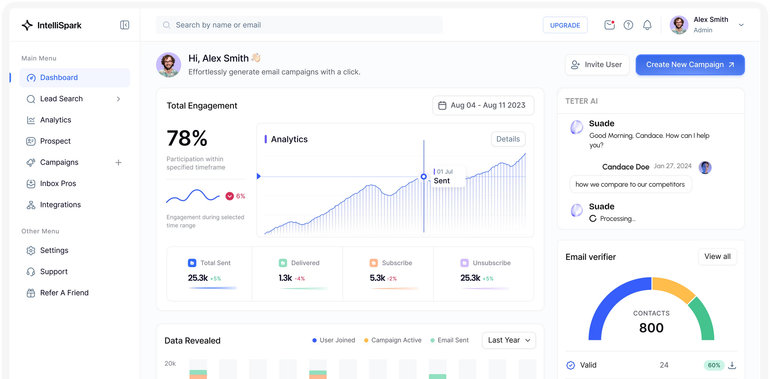The image size is (770, 379).
Task: Toggle Campaign Active legend series
Action: 392,340
